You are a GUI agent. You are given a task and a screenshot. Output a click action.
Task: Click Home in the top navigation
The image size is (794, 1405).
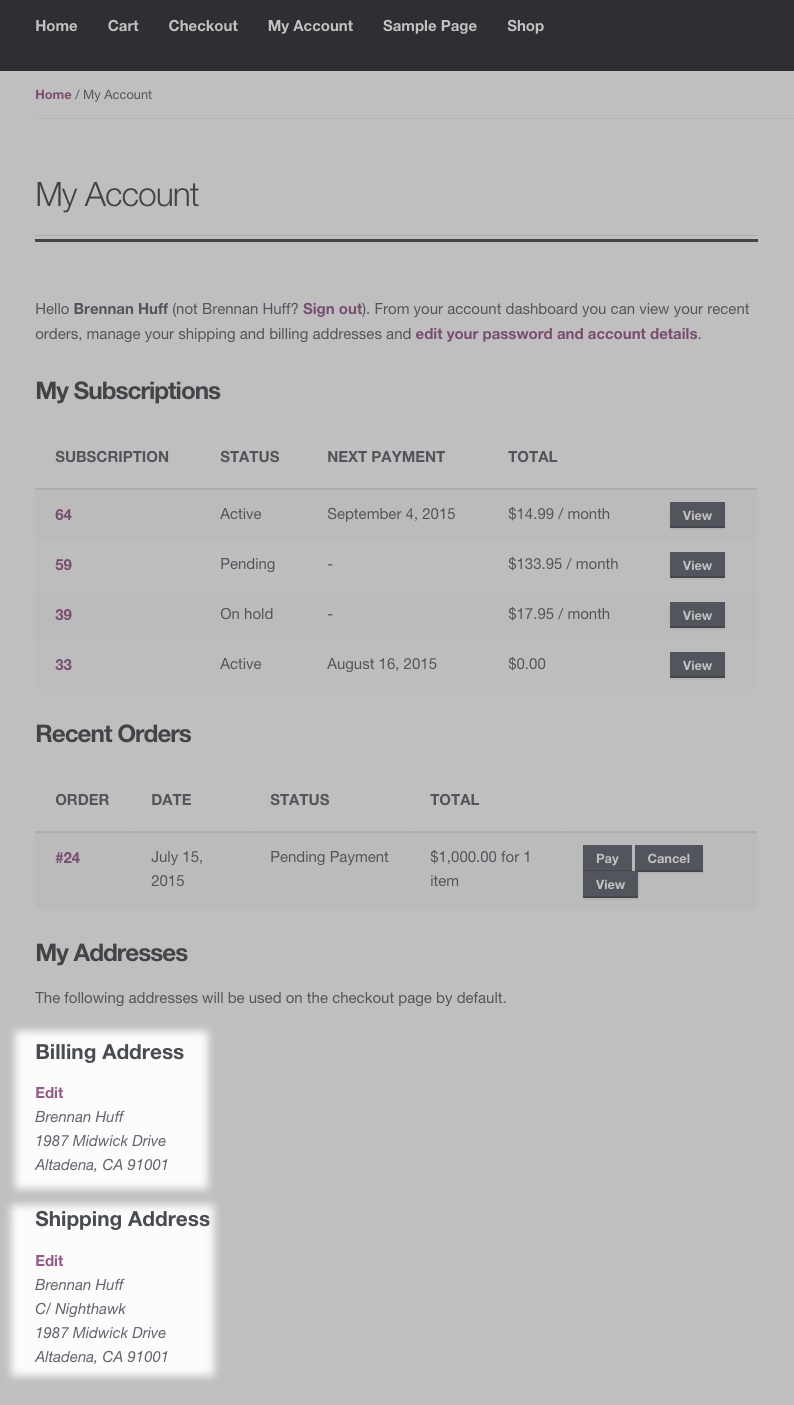56,26
